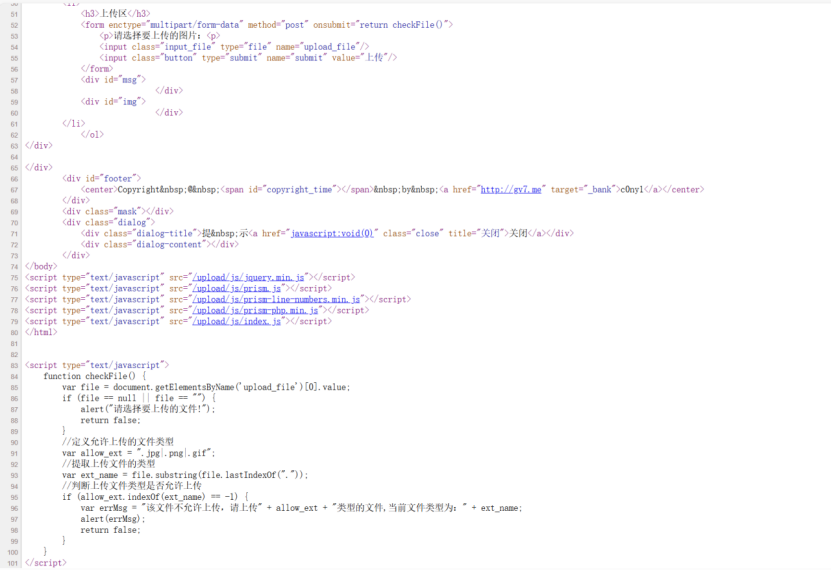This screenshot has height=570, width=831.
Task: Click the 'var file = document.getElementsByName' line
Action: 206,387
